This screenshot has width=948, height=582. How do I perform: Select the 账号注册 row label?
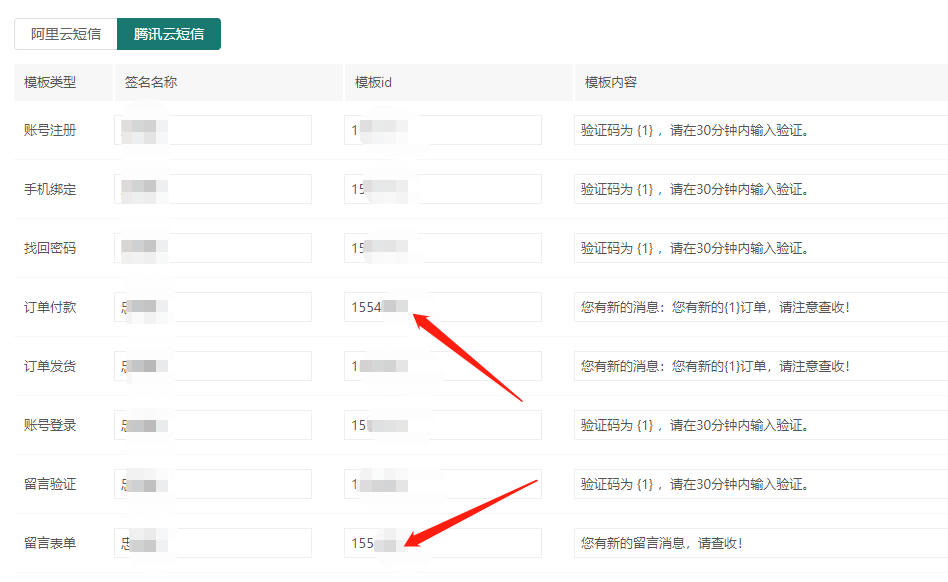[50, 130]
